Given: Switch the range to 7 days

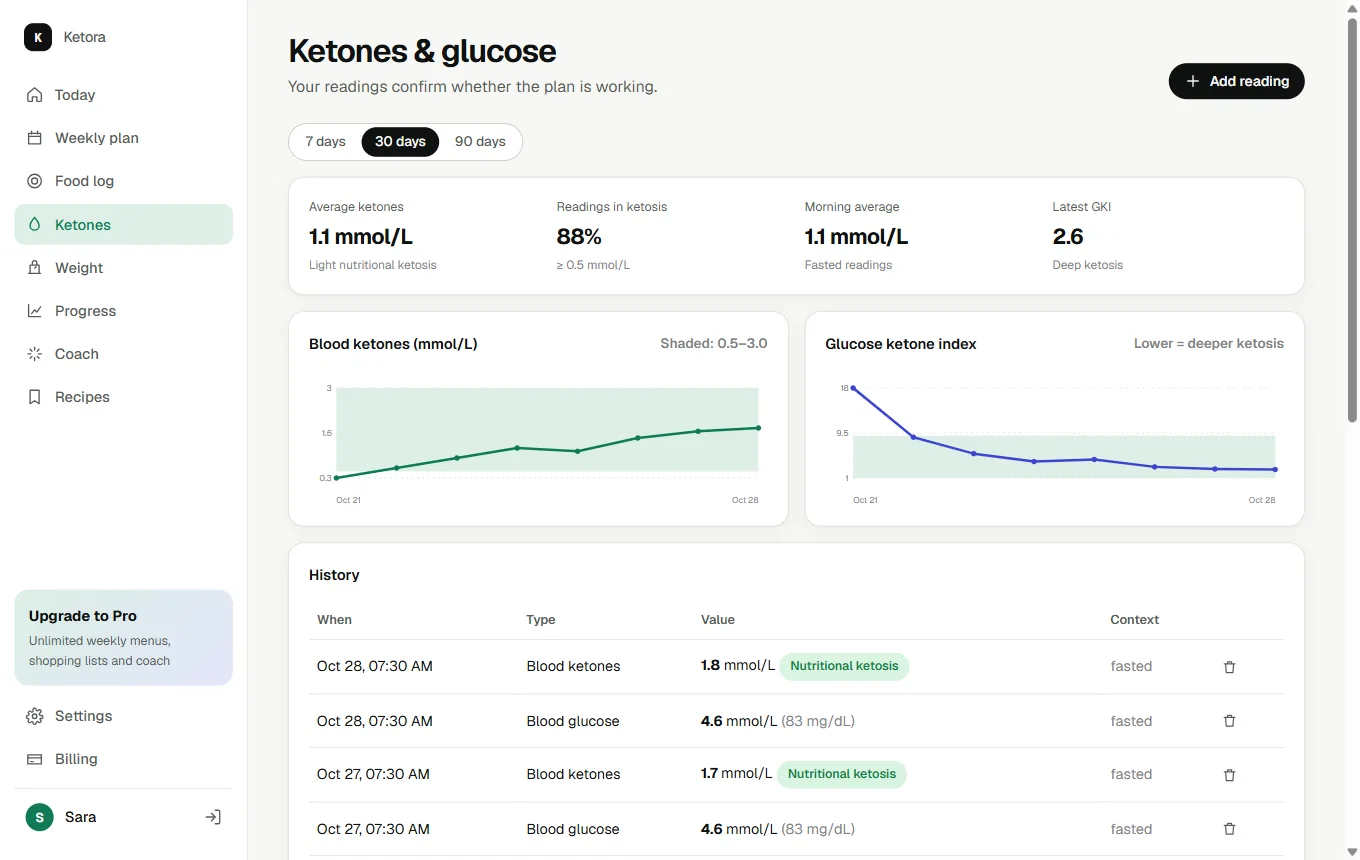Looking at the screenshot, I should pos(326,142).
